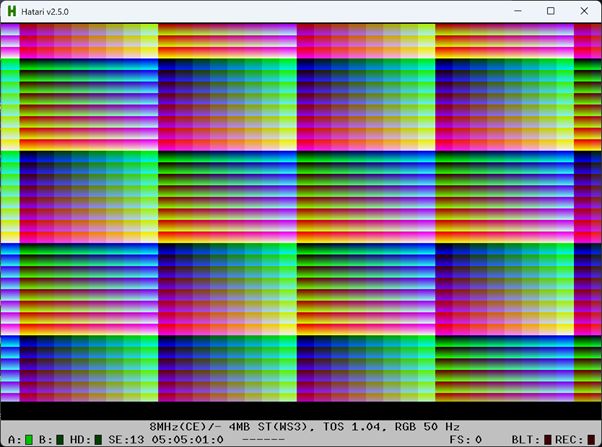This screenshot has height=447, width=602.
Task: Click the REC: recording LED indicator
Action: pyautogui.click(x=592, y=439)
